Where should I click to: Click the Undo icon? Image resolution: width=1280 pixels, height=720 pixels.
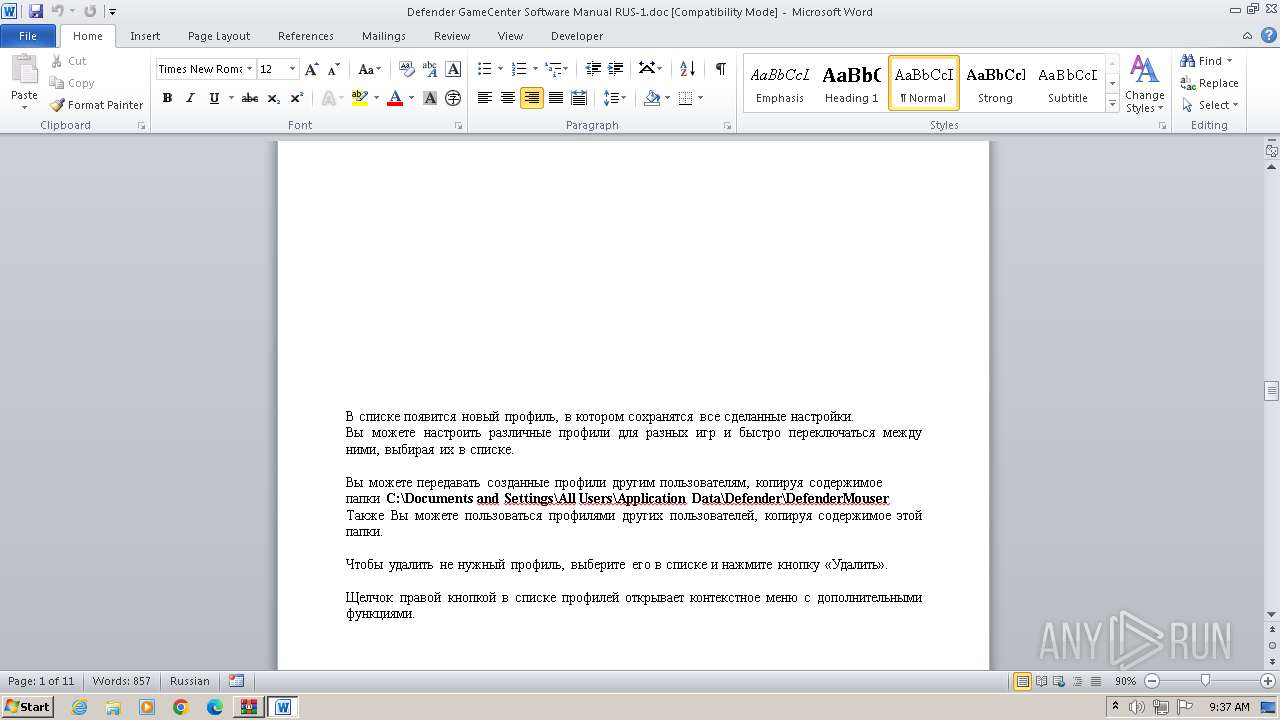pos(58,11)
